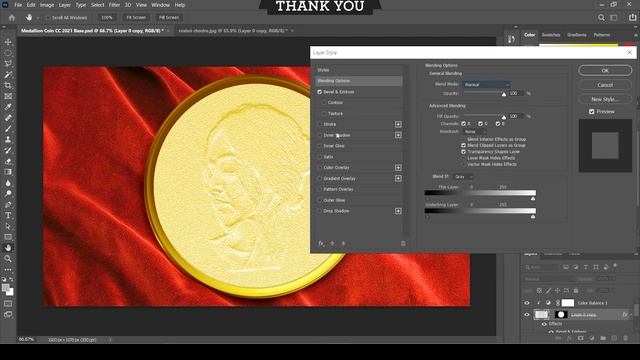Add another Color Overlay with plus button
640x360 pixels.
pos(398,168)
